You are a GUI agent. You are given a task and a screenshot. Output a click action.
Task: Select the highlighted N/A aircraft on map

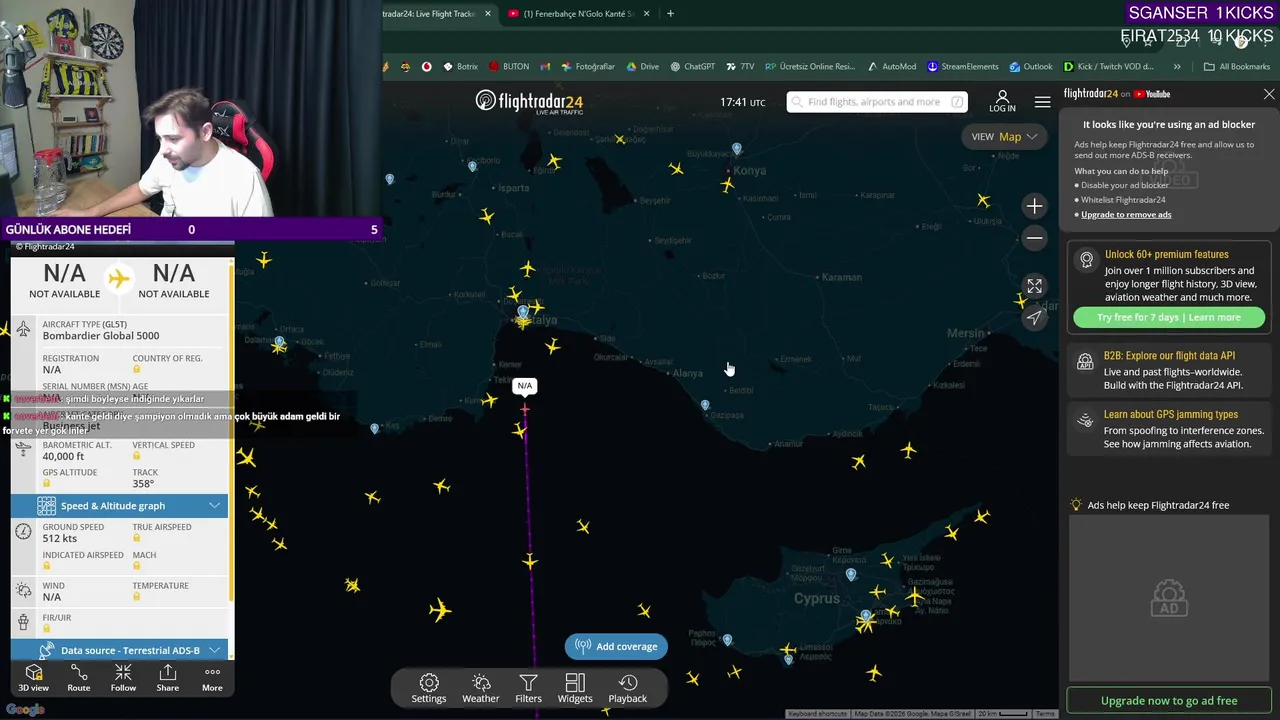click(x=525, y=409)
